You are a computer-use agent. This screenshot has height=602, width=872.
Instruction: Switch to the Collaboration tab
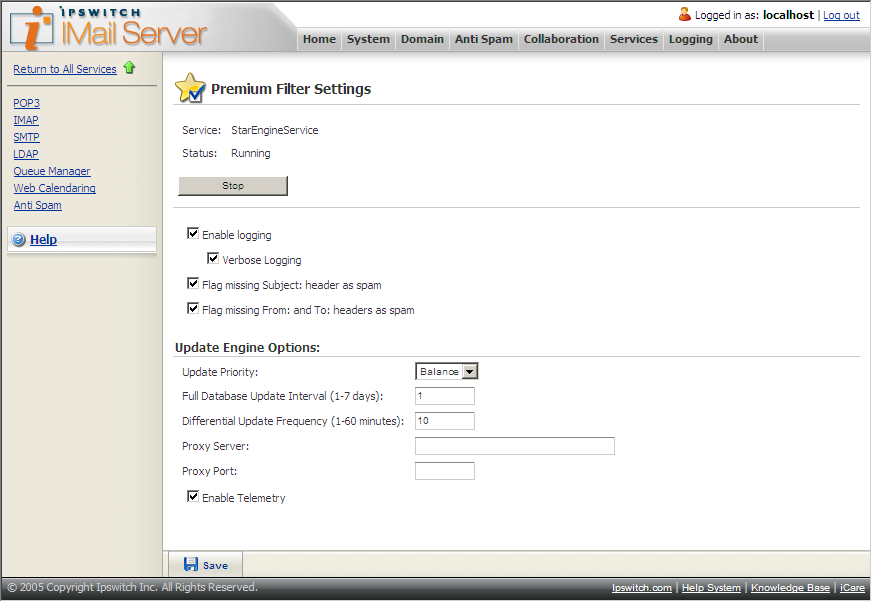click(x=561, y=40)
